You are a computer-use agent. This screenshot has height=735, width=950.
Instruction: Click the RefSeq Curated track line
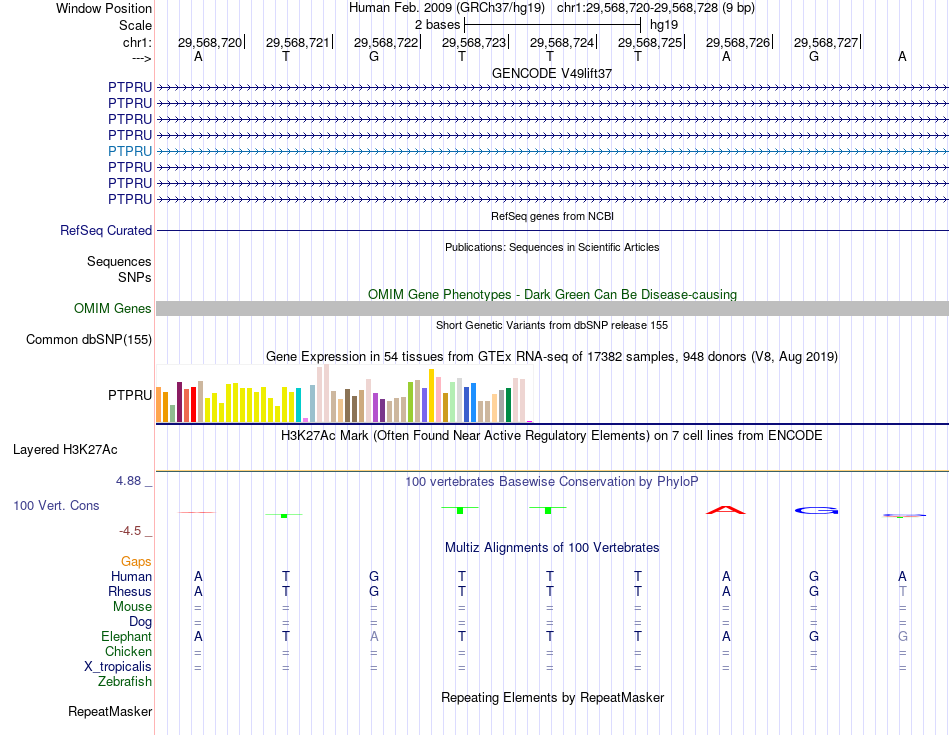tap(553, 231)
